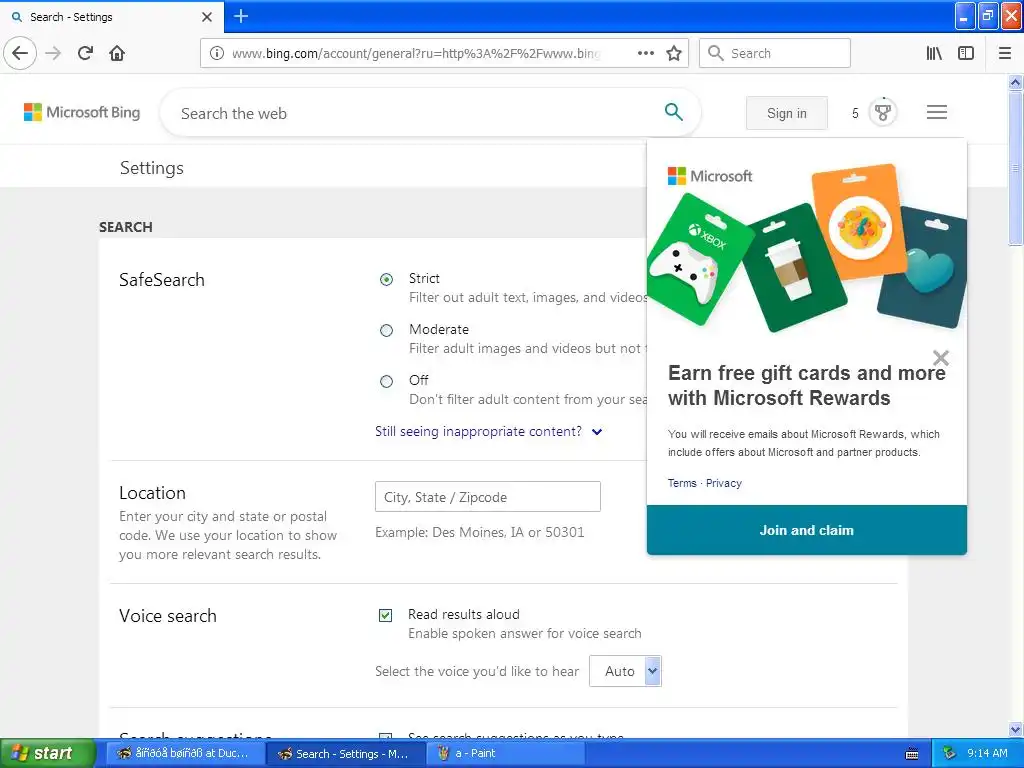Click the browser toolbar Search field

775,53
